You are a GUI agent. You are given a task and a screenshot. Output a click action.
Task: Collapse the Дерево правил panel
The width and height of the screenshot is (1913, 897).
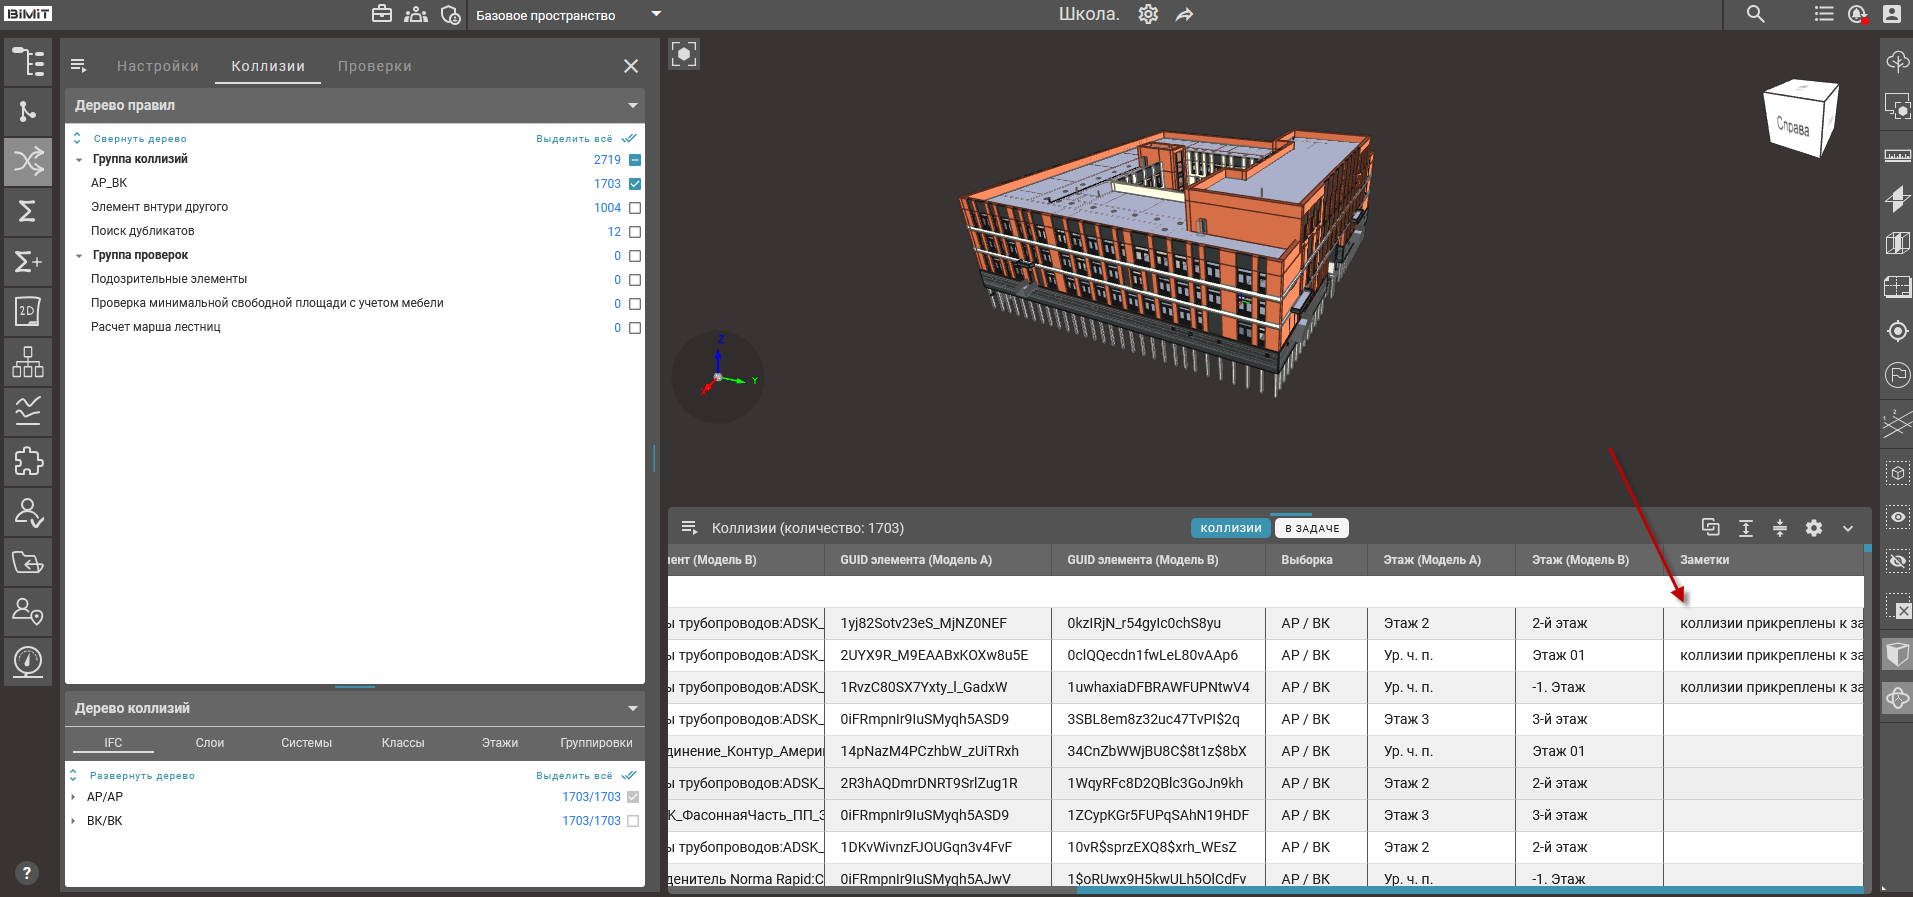coord(632,105)
